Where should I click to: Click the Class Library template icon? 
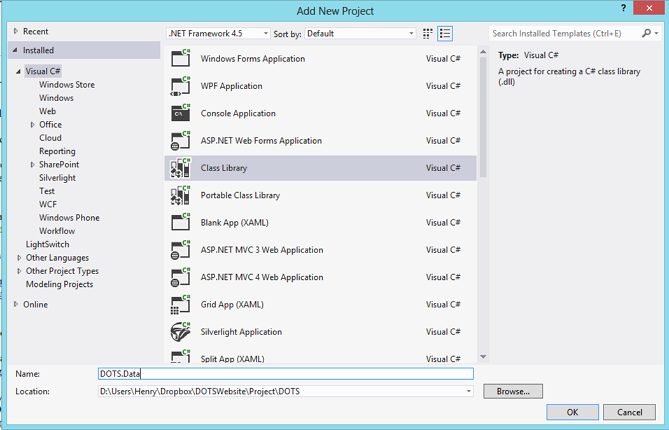(180, 168)
